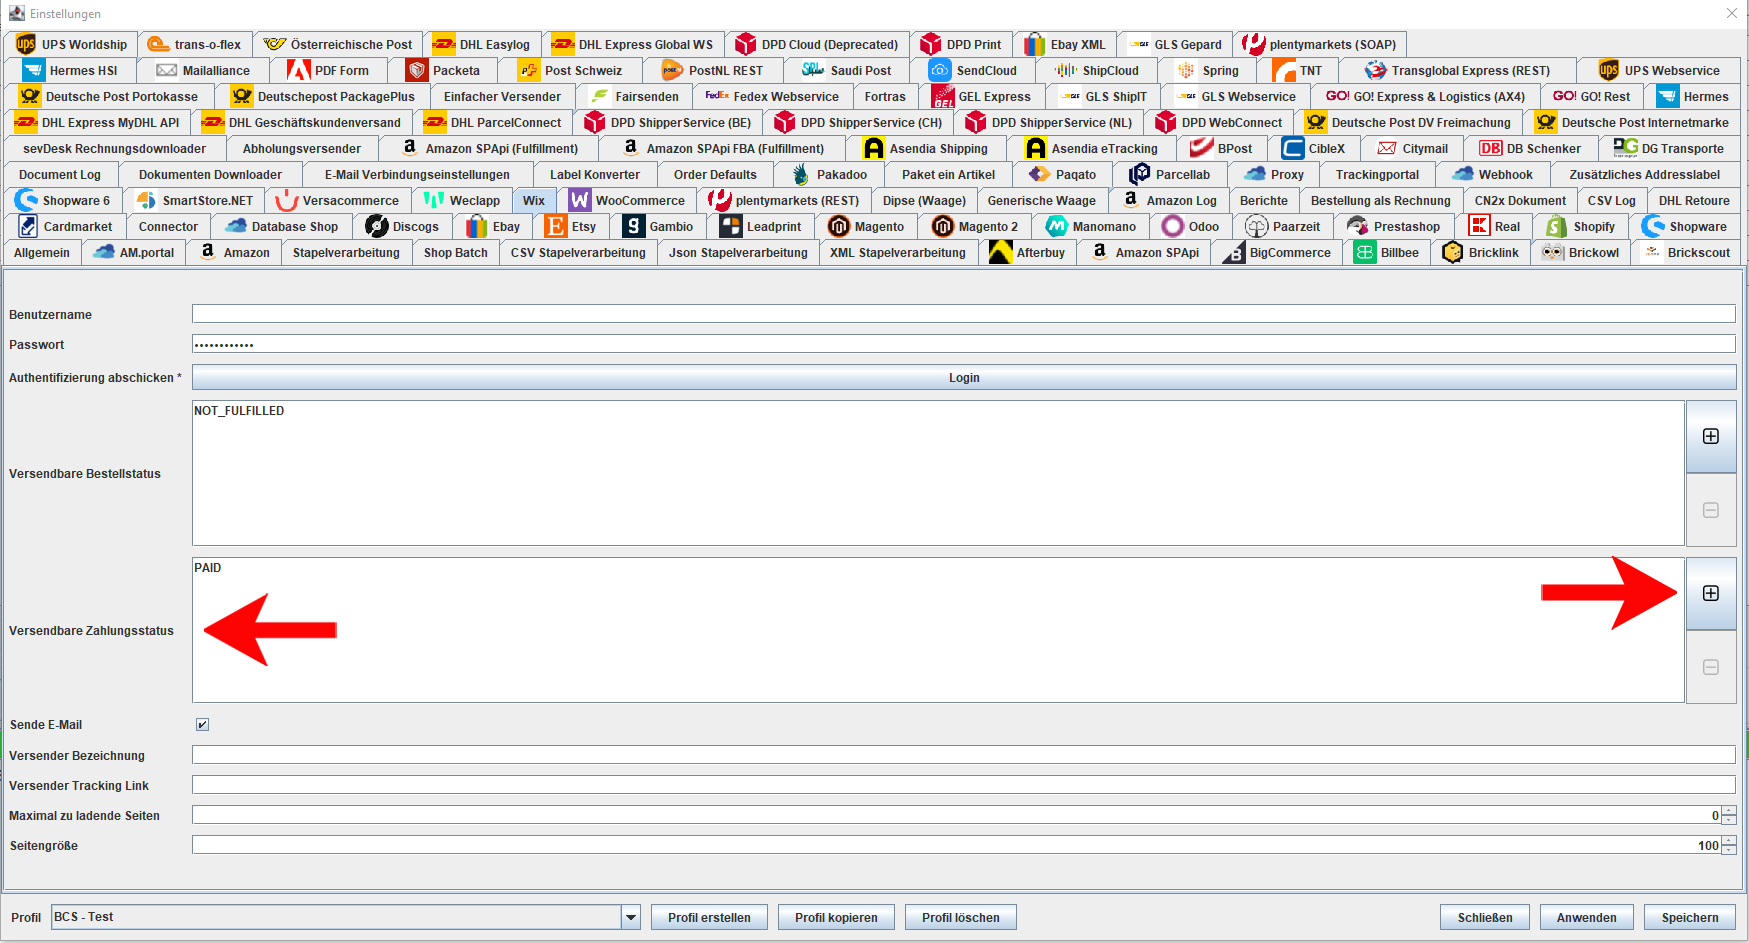Open the Webhook tab
The image size is (1749, 943).
1493,174
